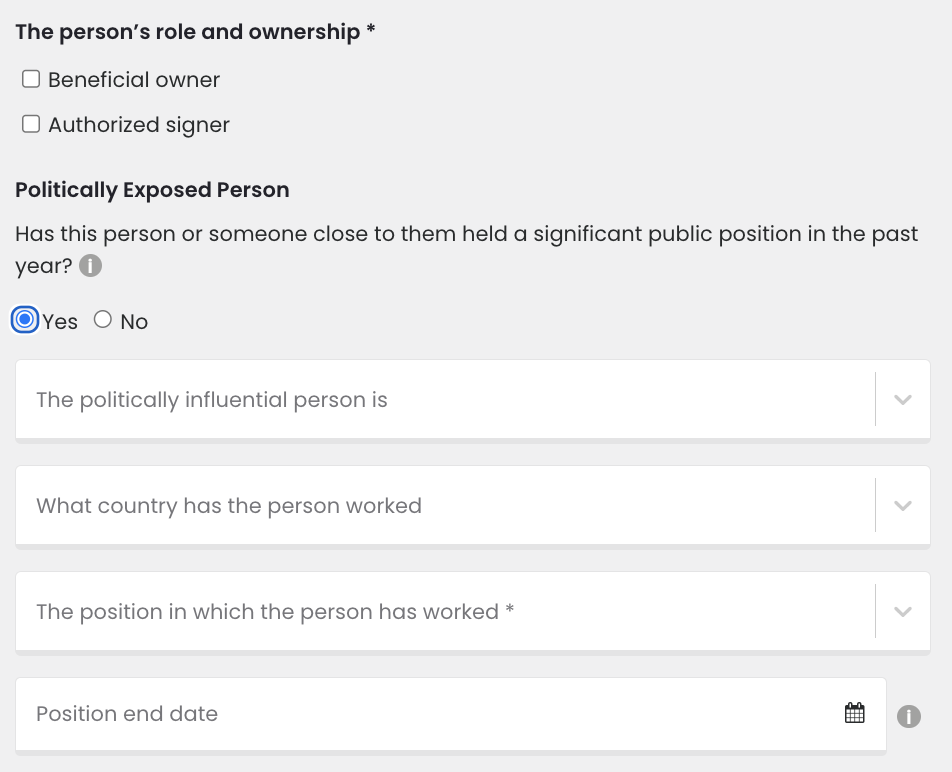Click the person's role and ownership heading

[x=195, y=32]
